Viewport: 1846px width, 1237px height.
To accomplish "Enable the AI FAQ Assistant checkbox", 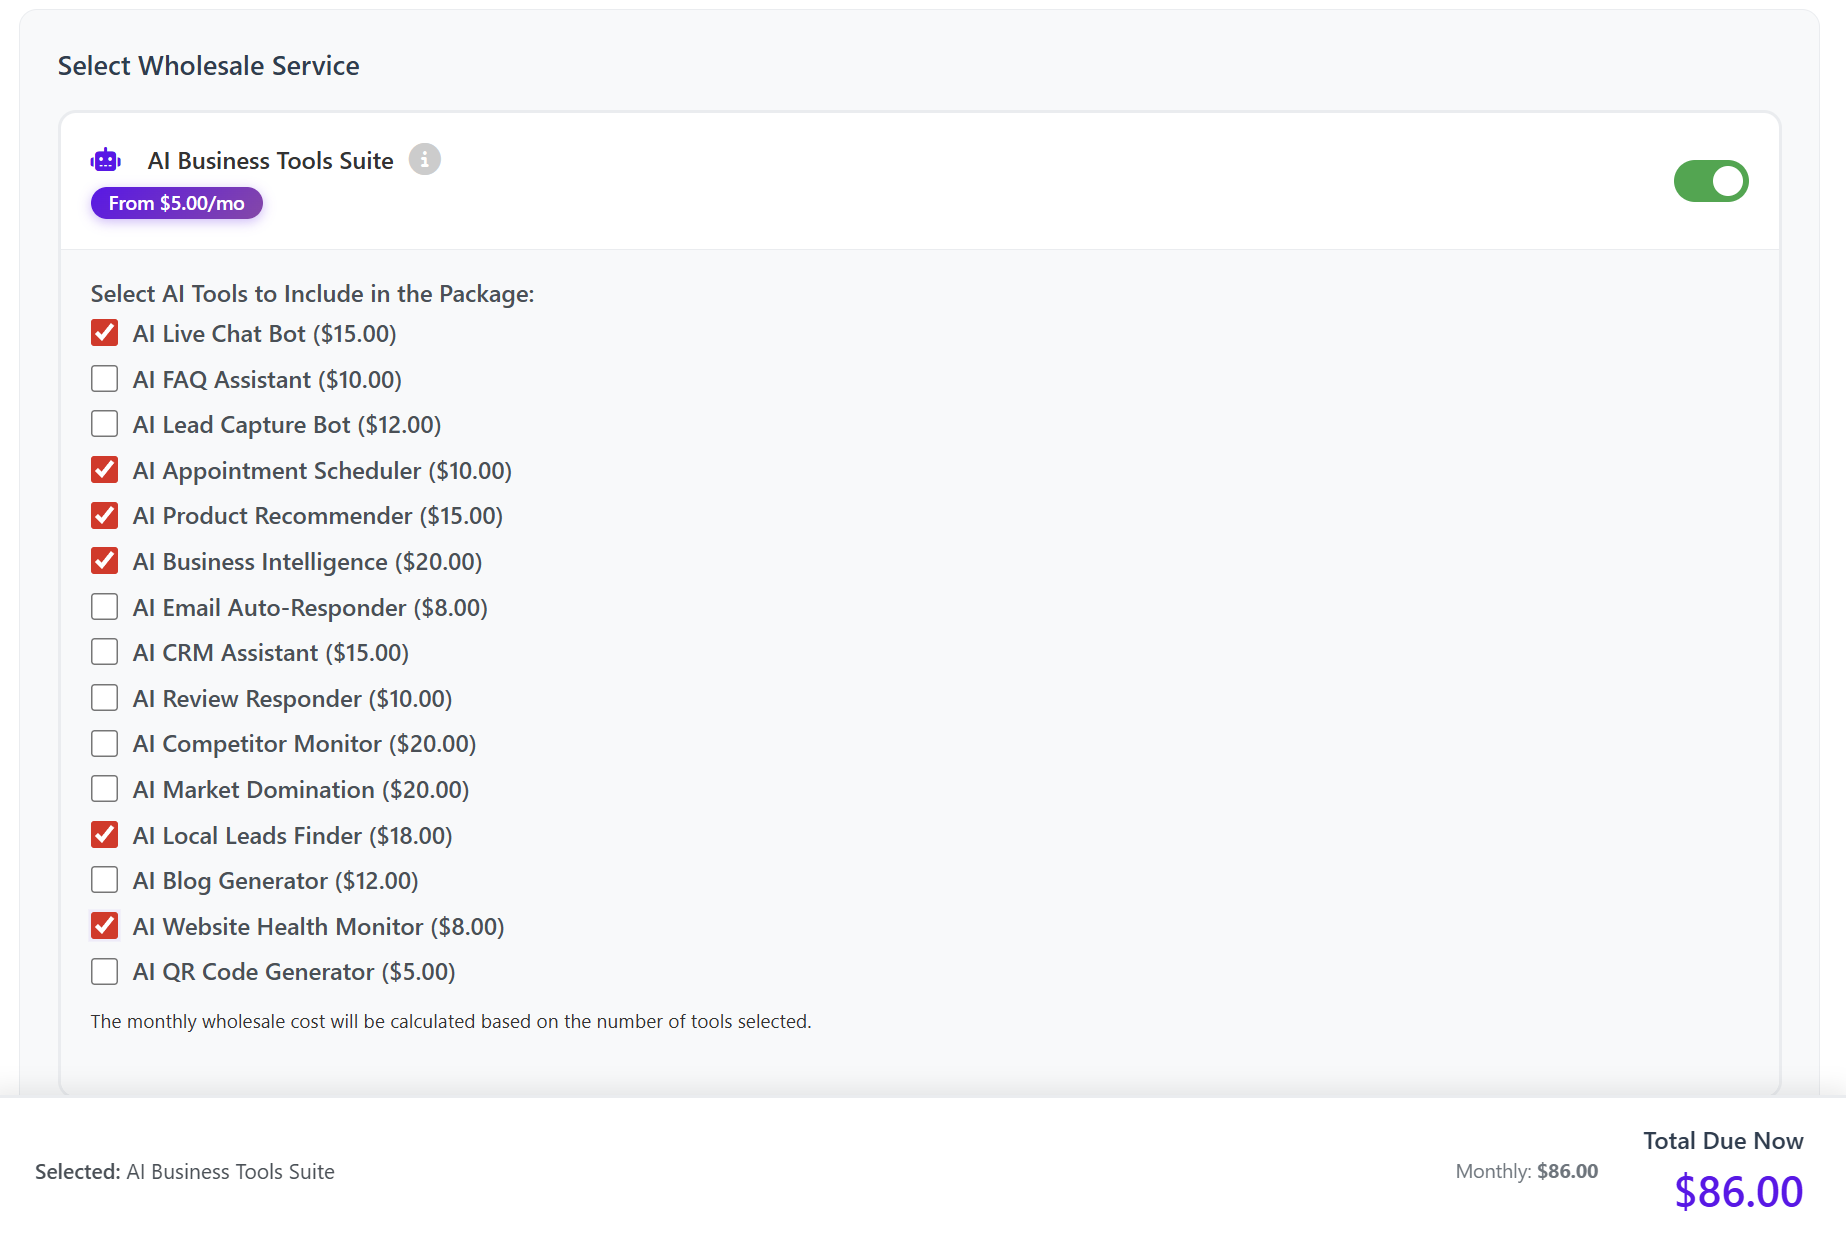I will coord(105,379).
